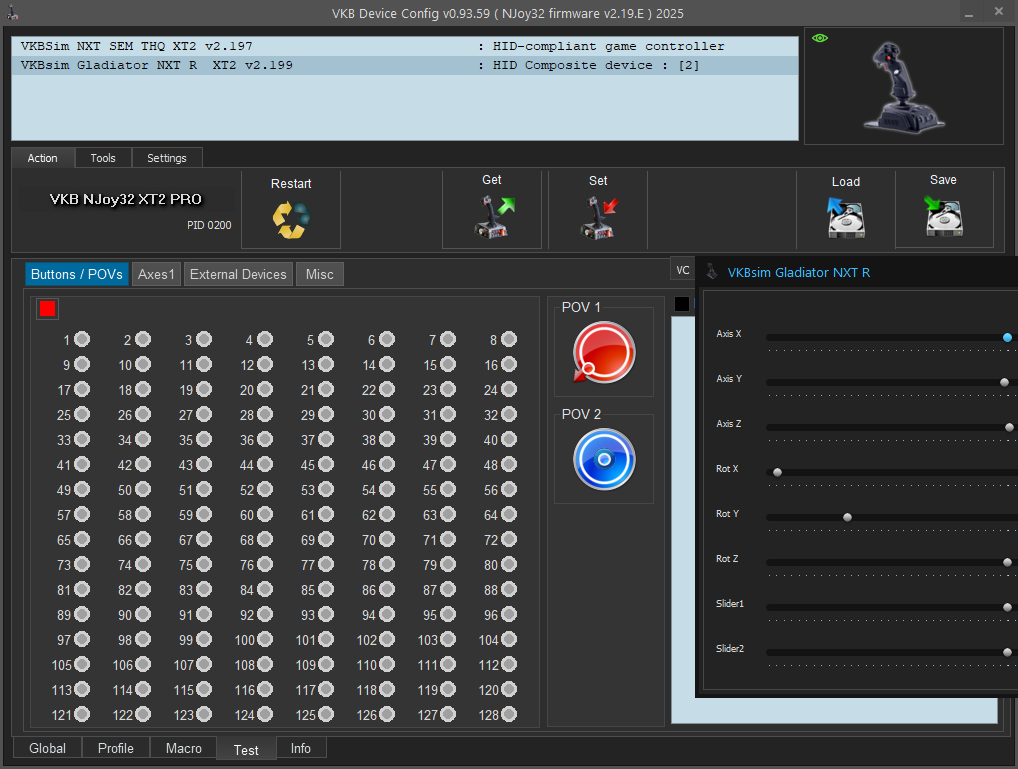Open the Tools tab

pos(103,158)
